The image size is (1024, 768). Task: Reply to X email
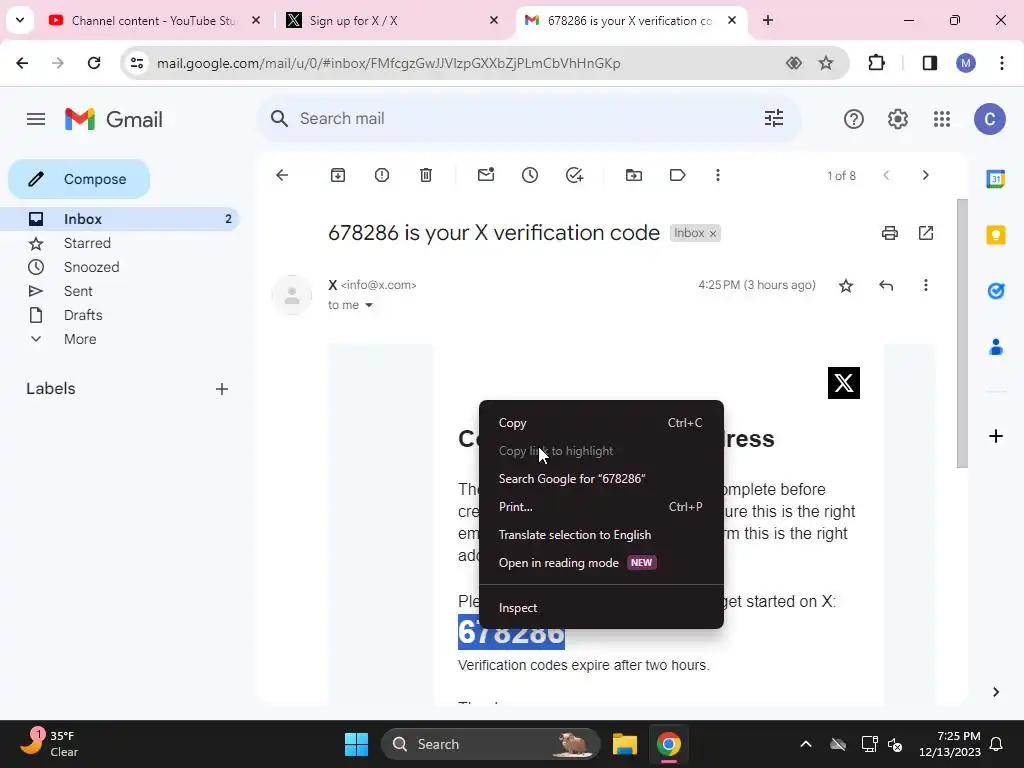[886, 285]
